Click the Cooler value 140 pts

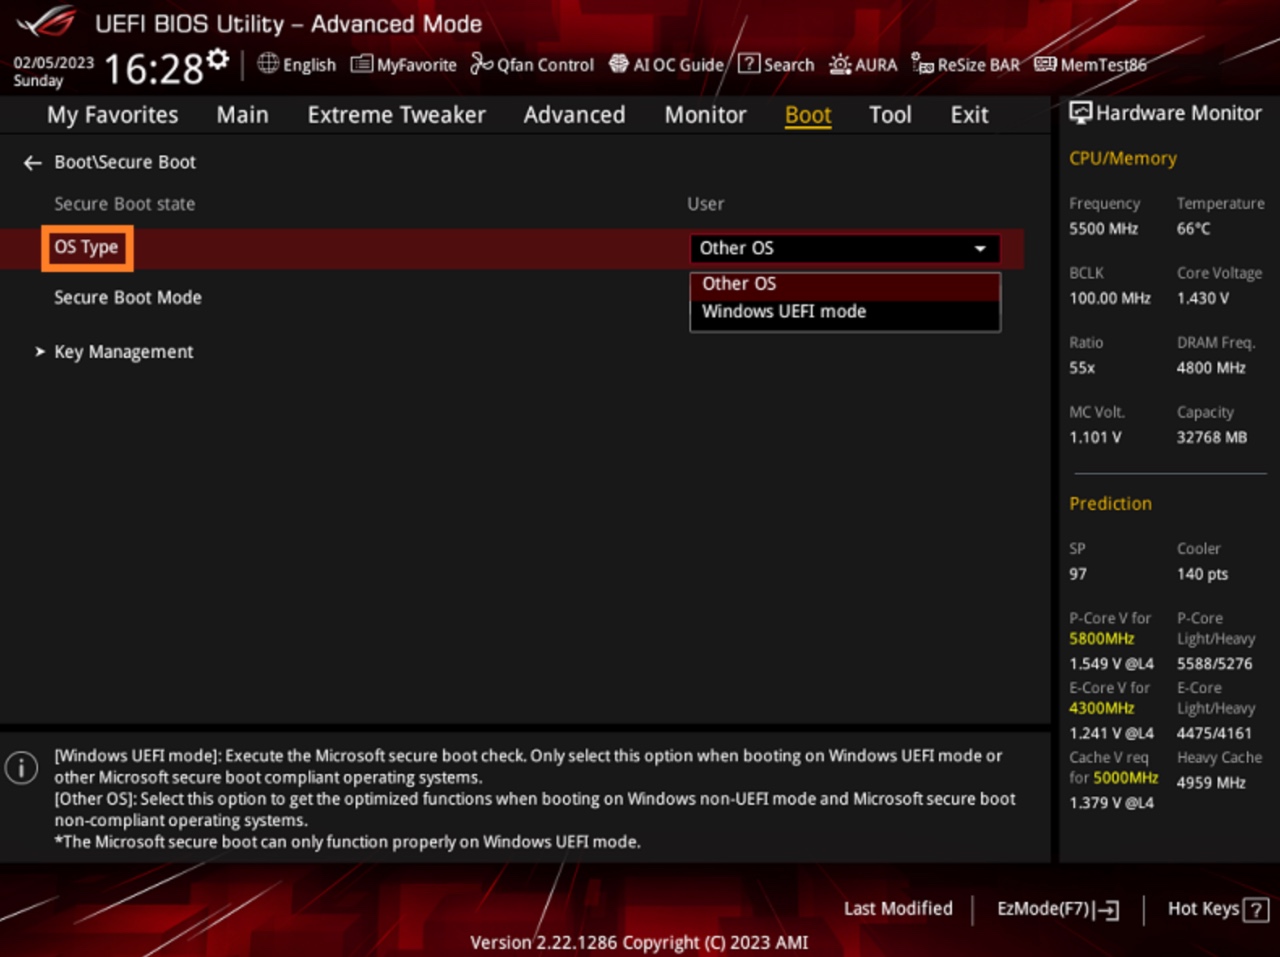tap(1202, 574)
